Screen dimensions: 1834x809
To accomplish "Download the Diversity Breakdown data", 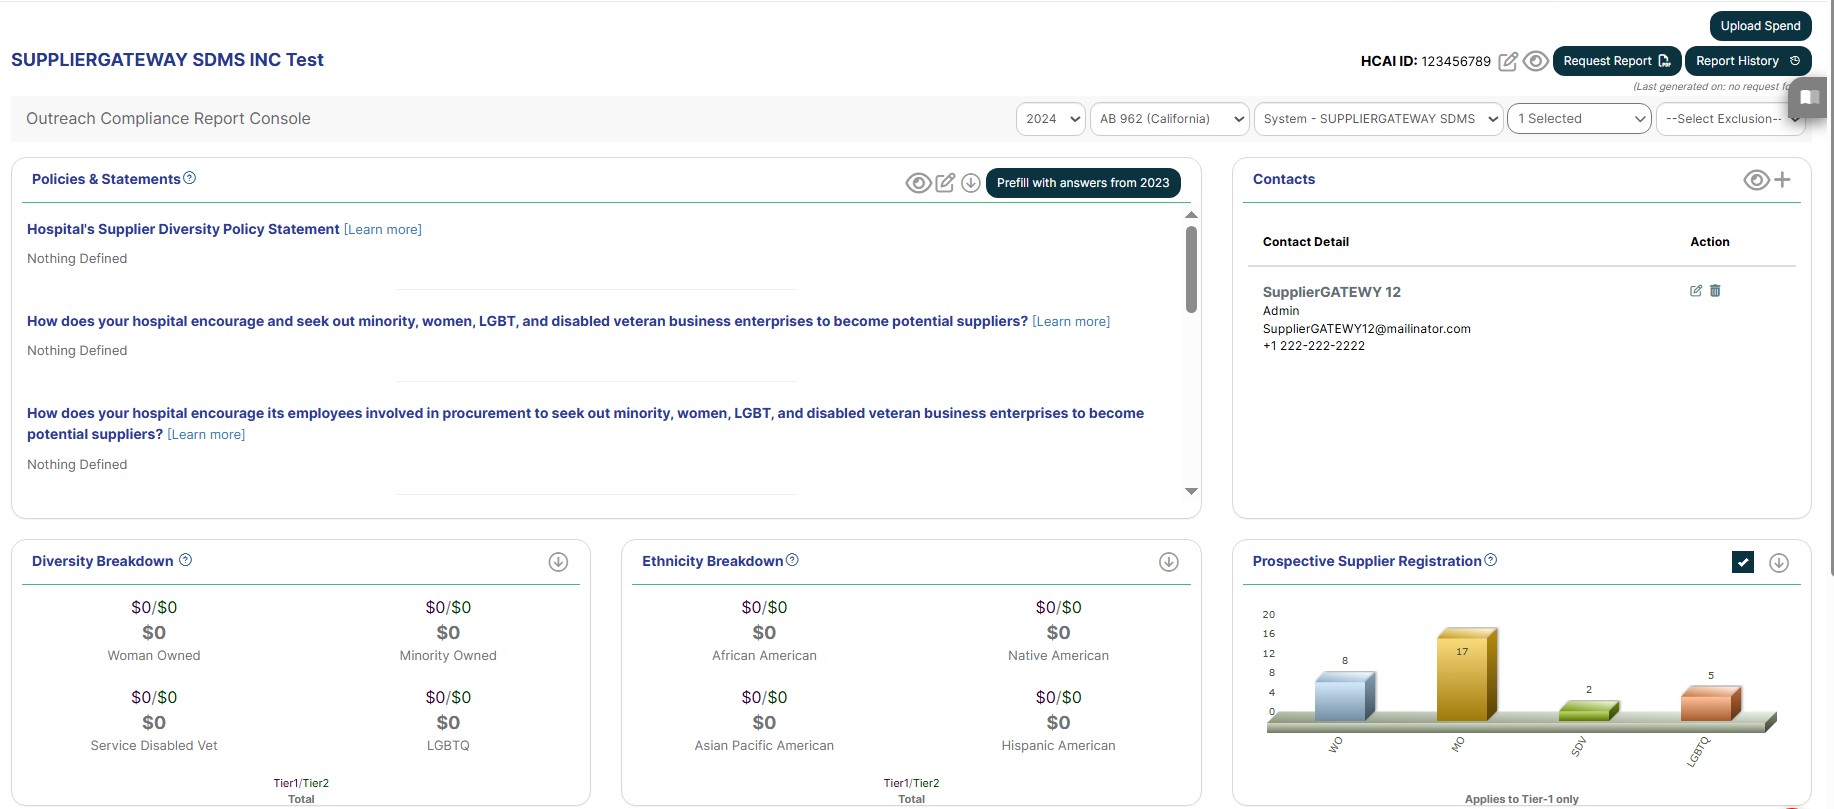I will pyautogui.click(x=558, y=562).
